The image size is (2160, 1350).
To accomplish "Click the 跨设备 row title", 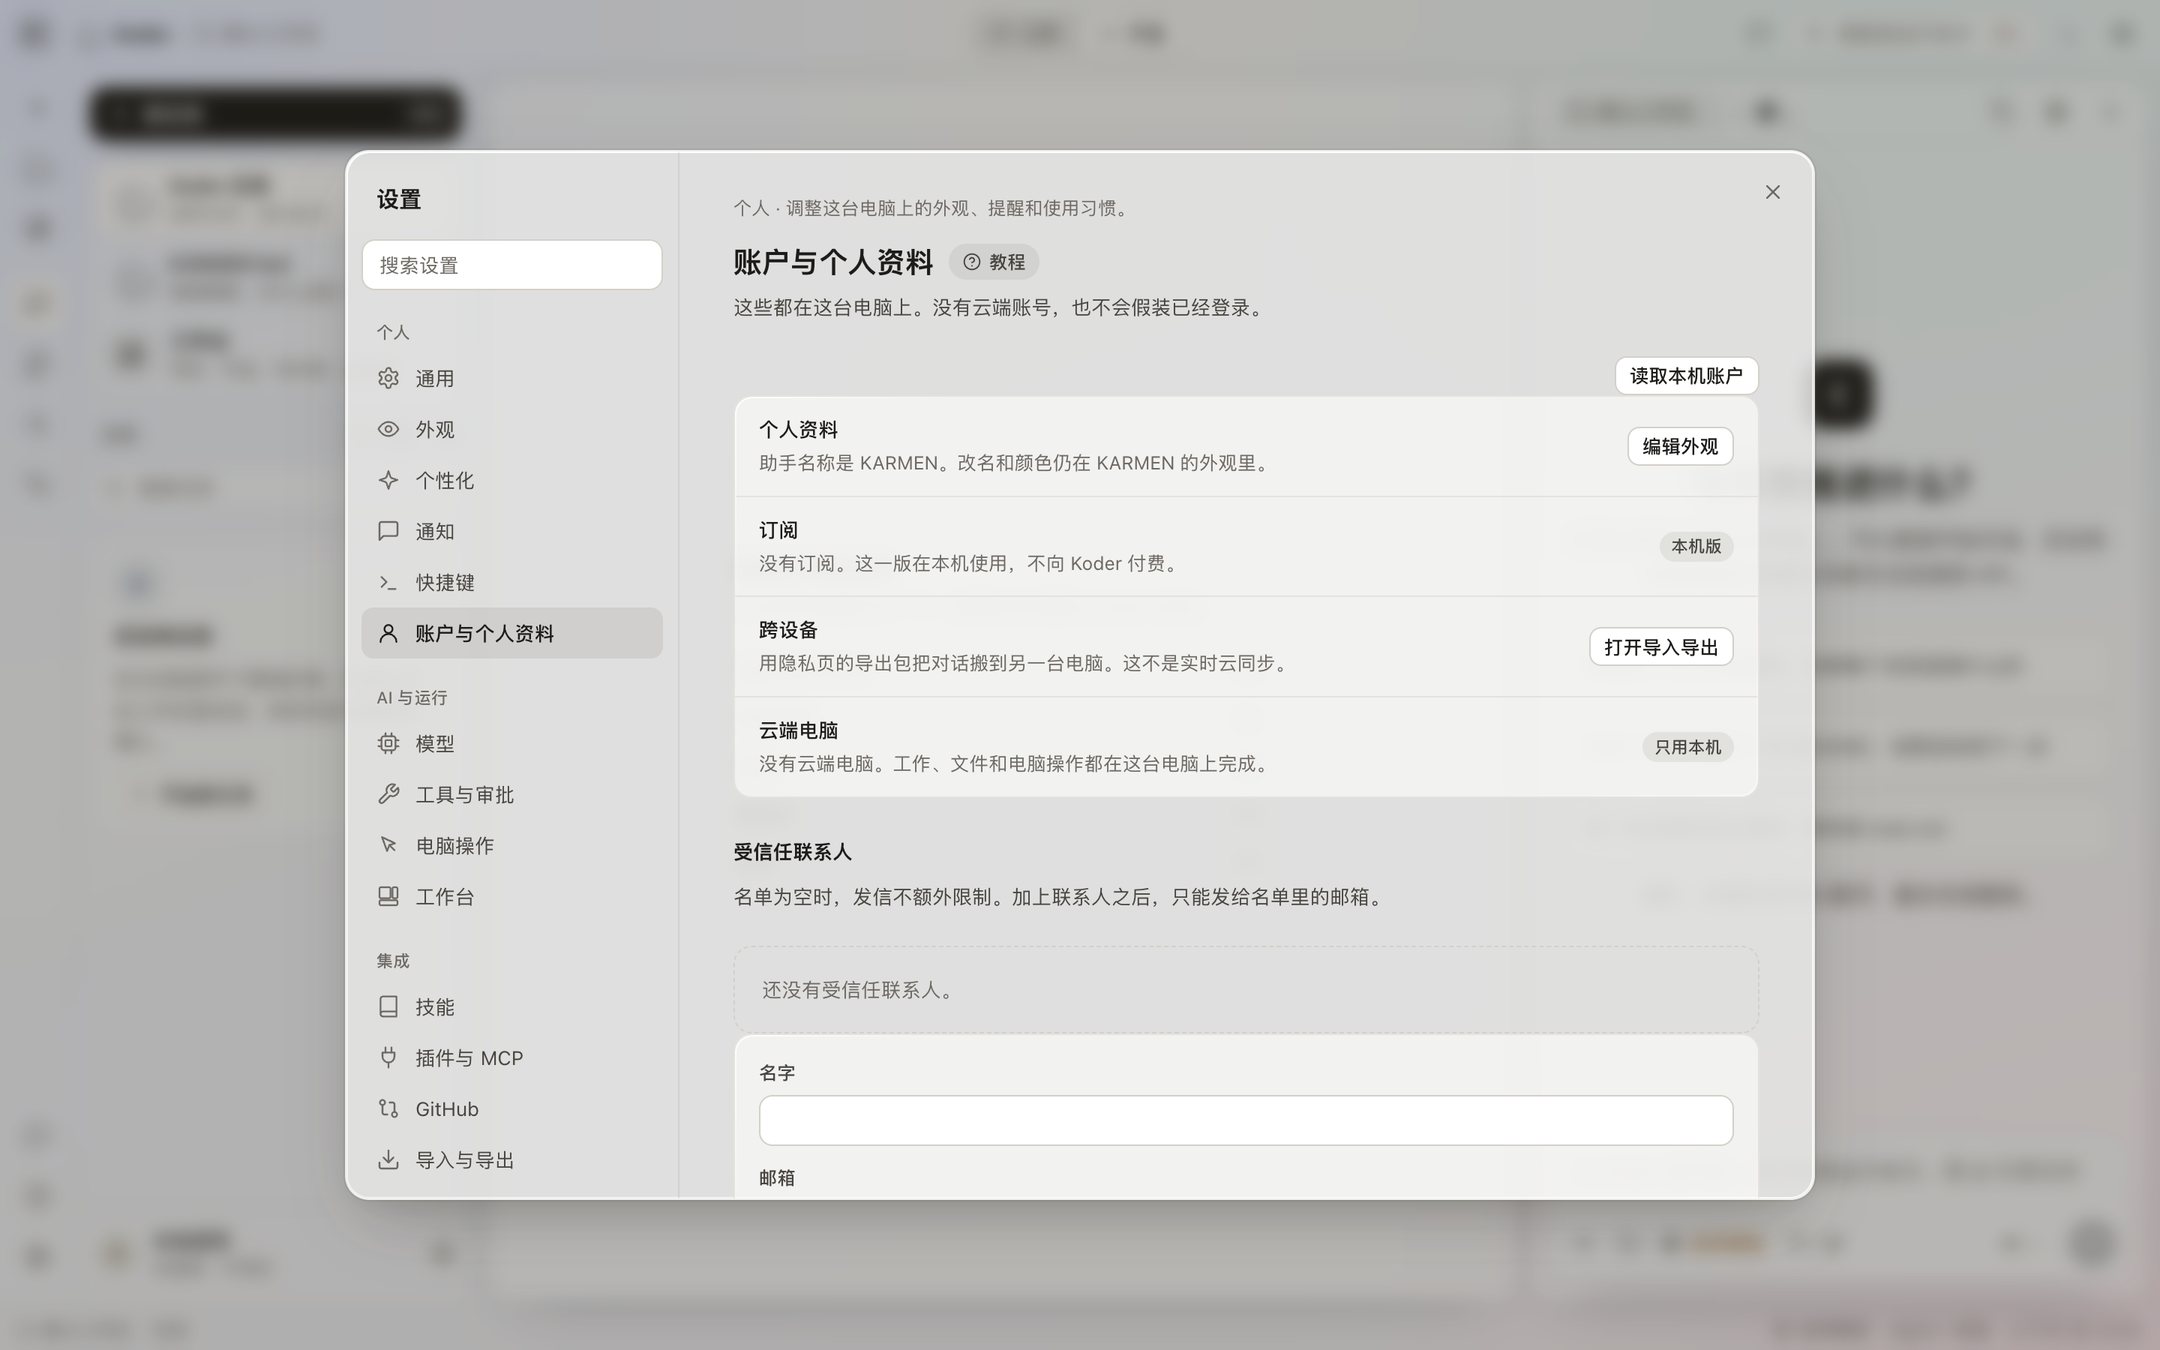I will point(788,630).
